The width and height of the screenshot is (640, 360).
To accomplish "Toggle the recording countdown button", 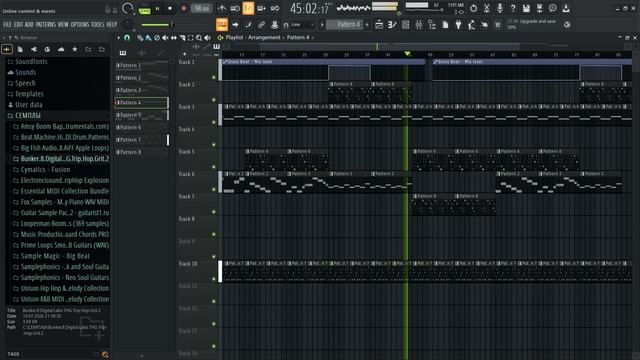I will (x=248, y=8).
